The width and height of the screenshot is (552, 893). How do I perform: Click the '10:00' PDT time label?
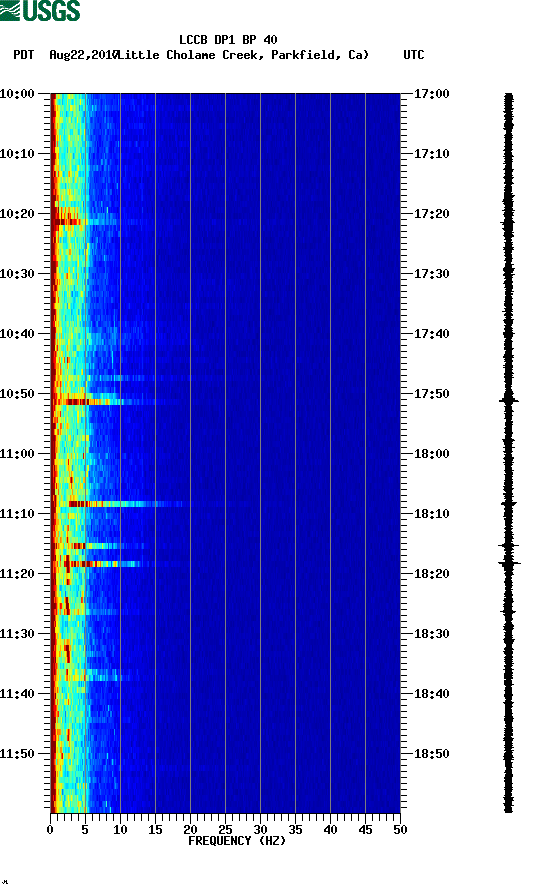17,93
